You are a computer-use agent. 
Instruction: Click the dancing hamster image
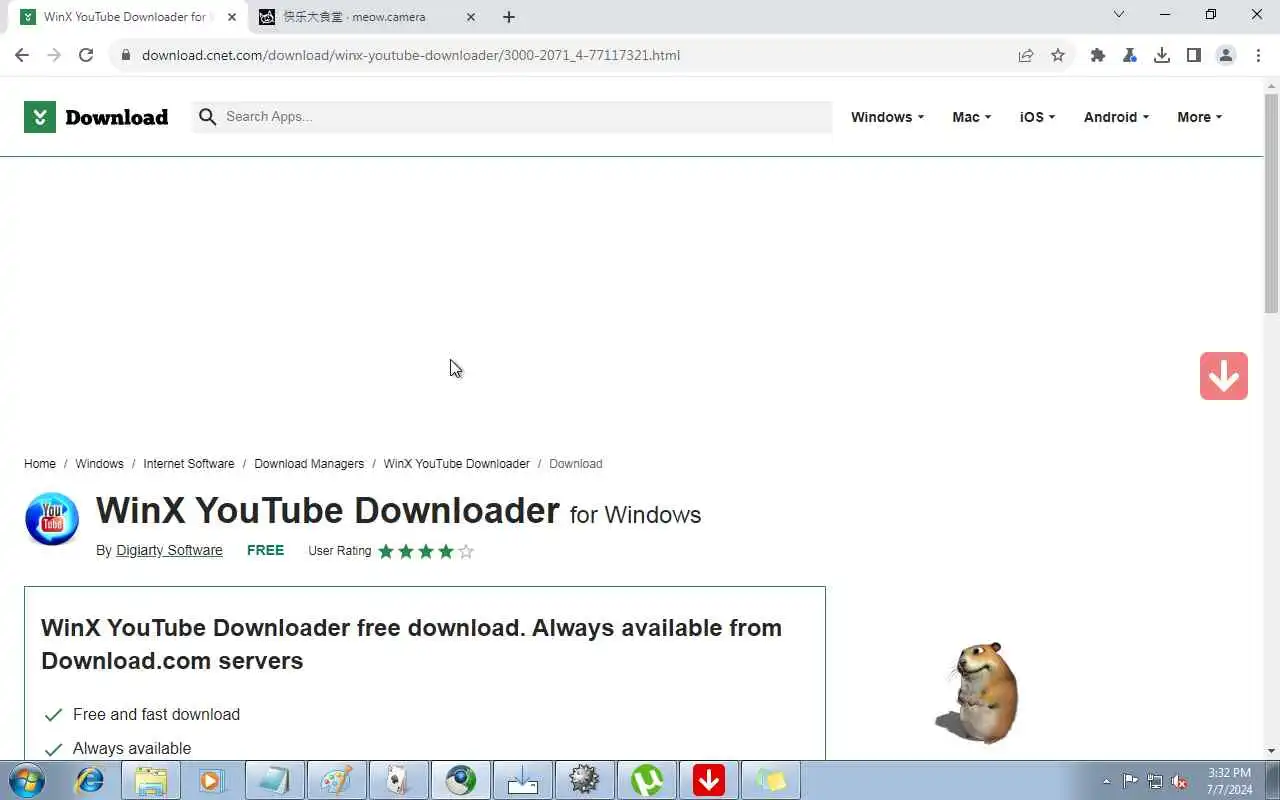(x=977, y=692)
